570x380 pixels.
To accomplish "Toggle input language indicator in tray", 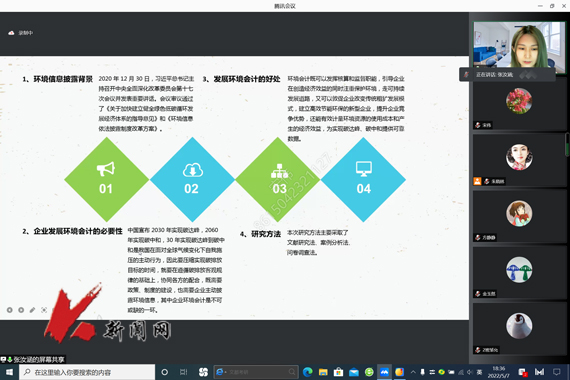I will [479, 372].
